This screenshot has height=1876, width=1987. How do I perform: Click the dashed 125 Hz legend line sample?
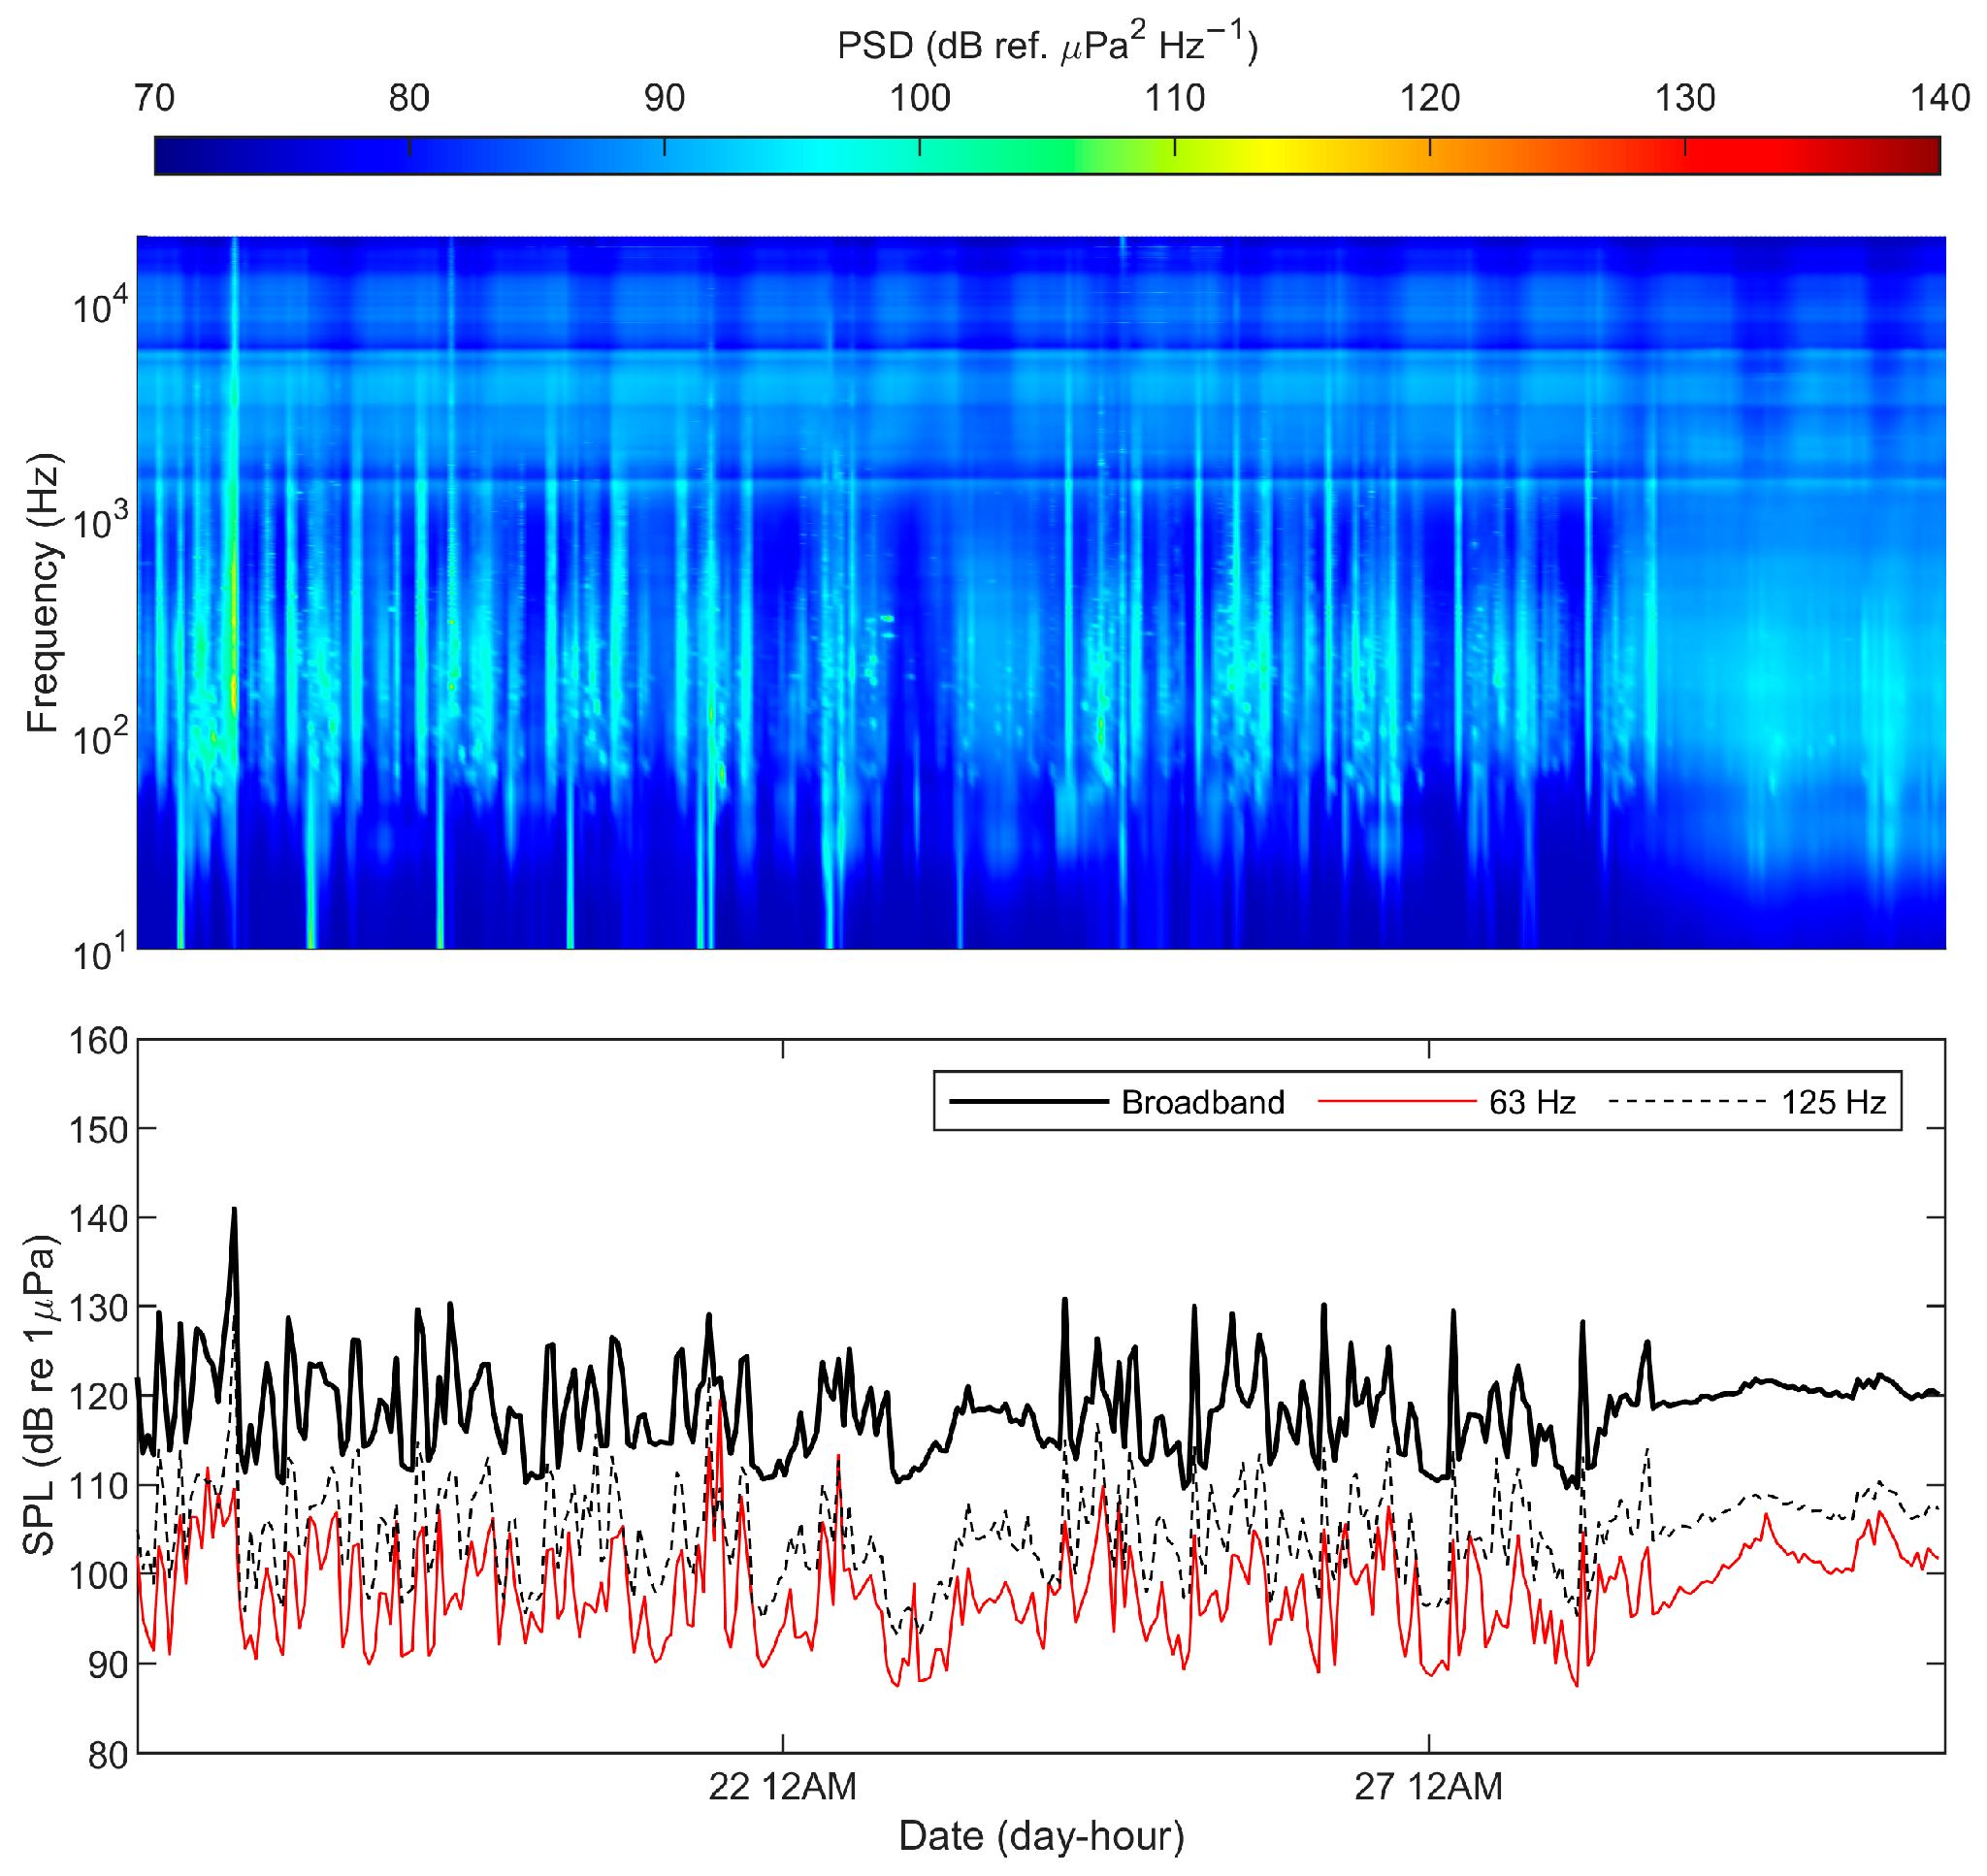click(x=1687, y=1102)
